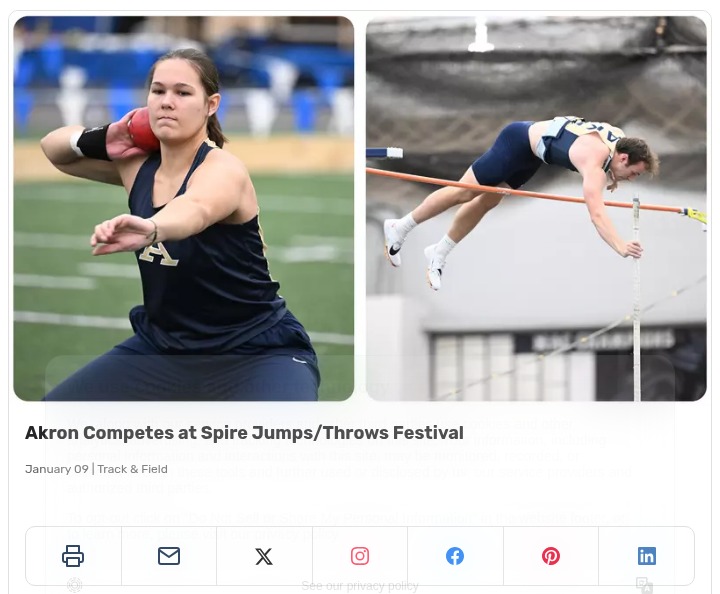Share the article on LinkedIn

pos(647,556)
